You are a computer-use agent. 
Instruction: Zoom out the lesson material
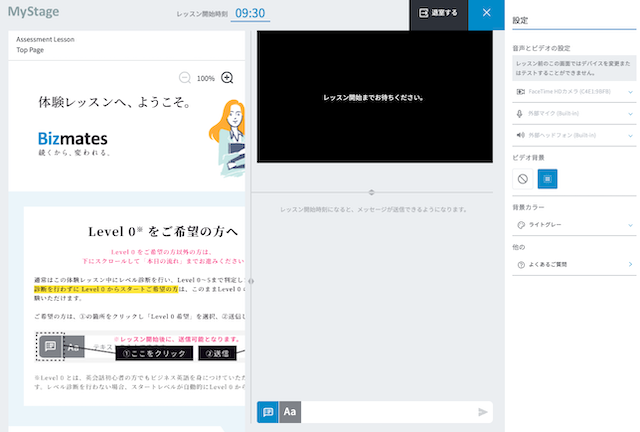185,78
